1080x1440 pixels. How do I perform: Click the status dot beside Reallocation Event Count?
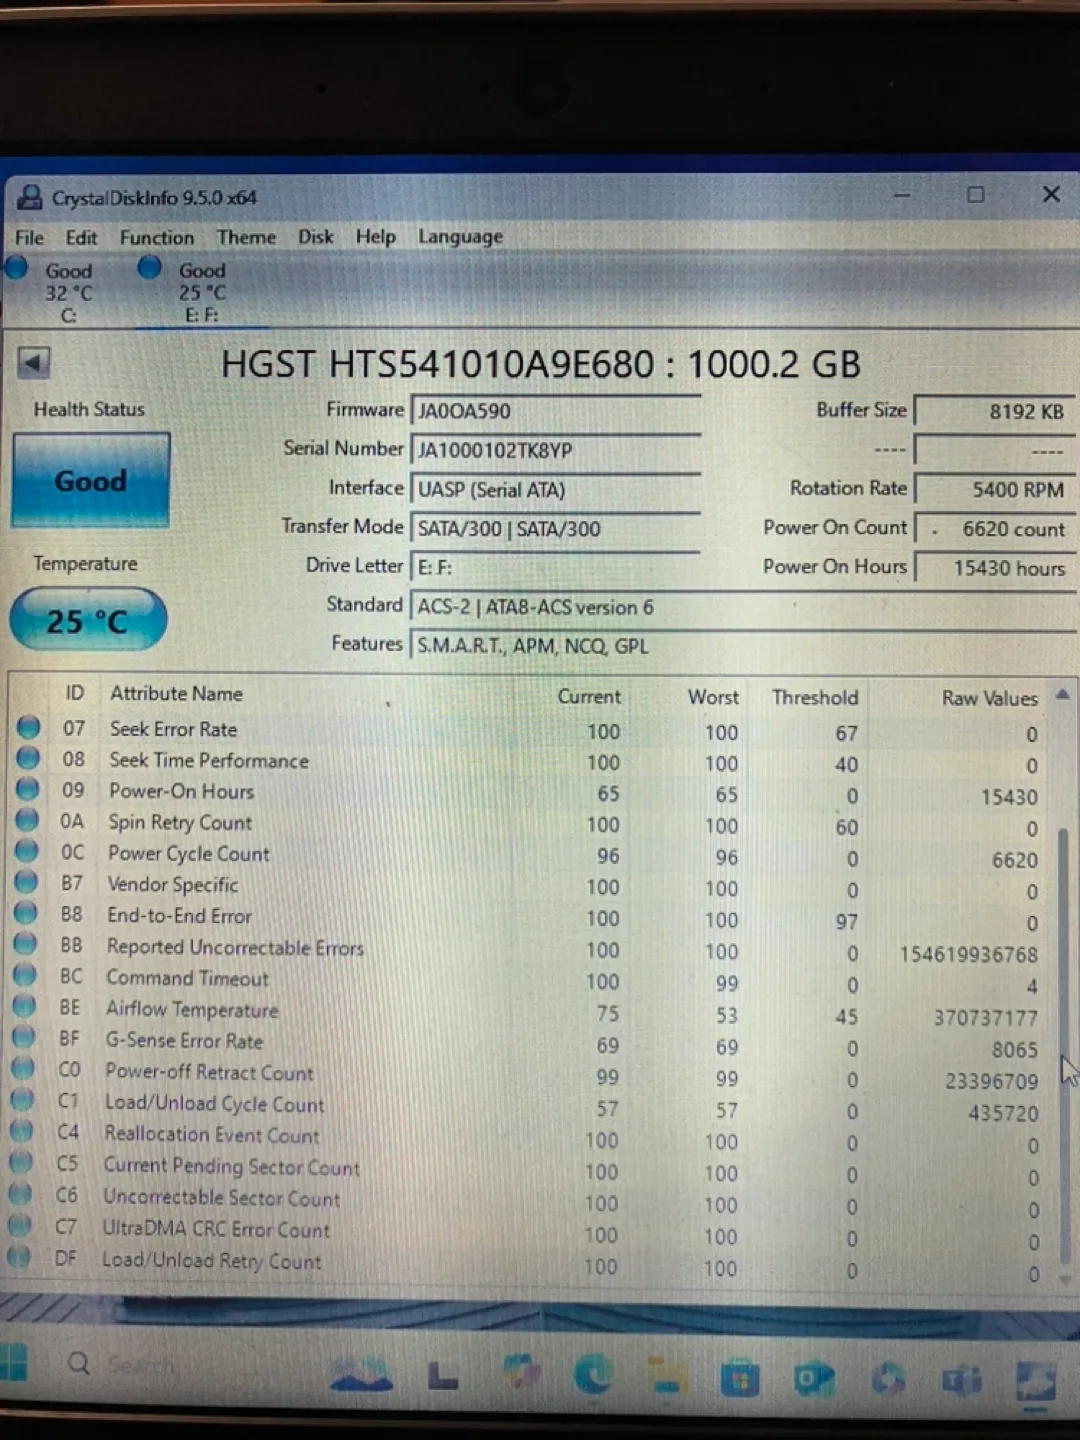(19, 1132)
